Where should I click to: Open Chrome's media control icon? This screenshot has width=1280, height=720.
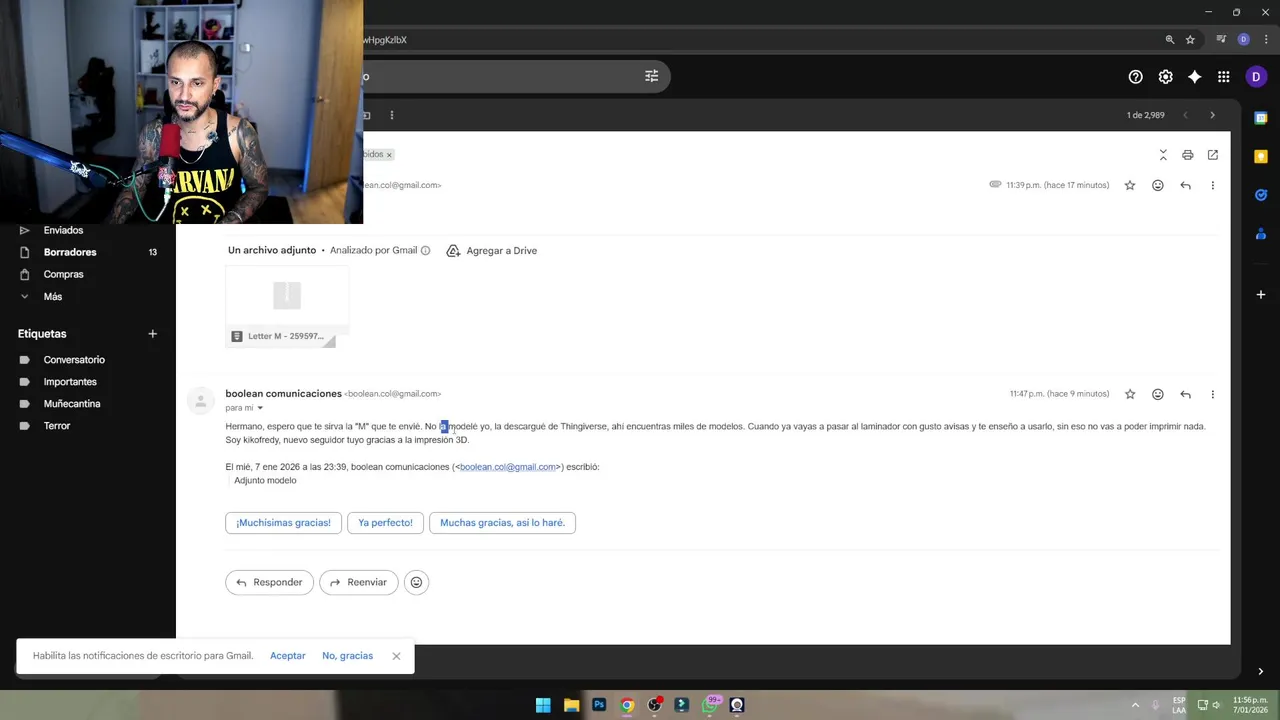[1221, 40]
